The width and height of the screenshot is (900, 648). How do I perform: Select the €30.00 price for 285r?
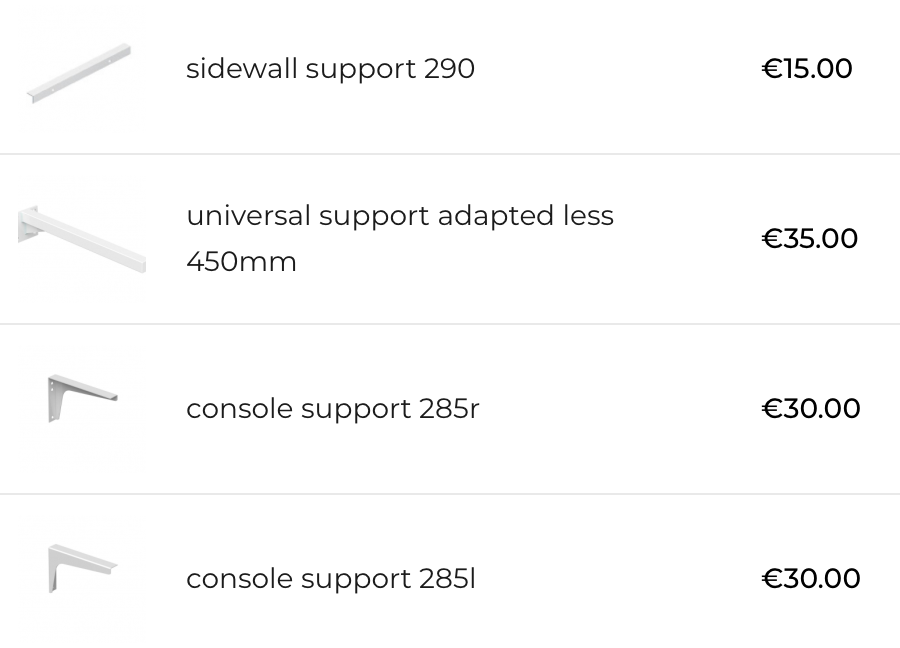[x=811, y=409]
